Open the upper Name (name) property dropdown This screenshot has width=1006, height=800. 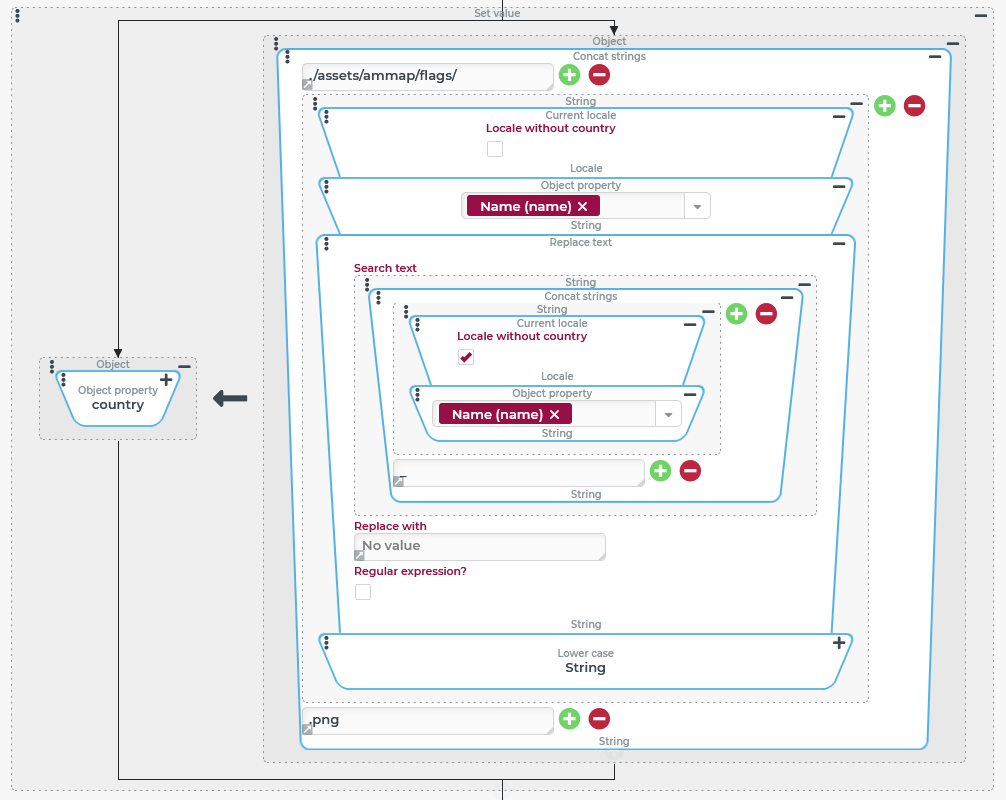point(697,206)
